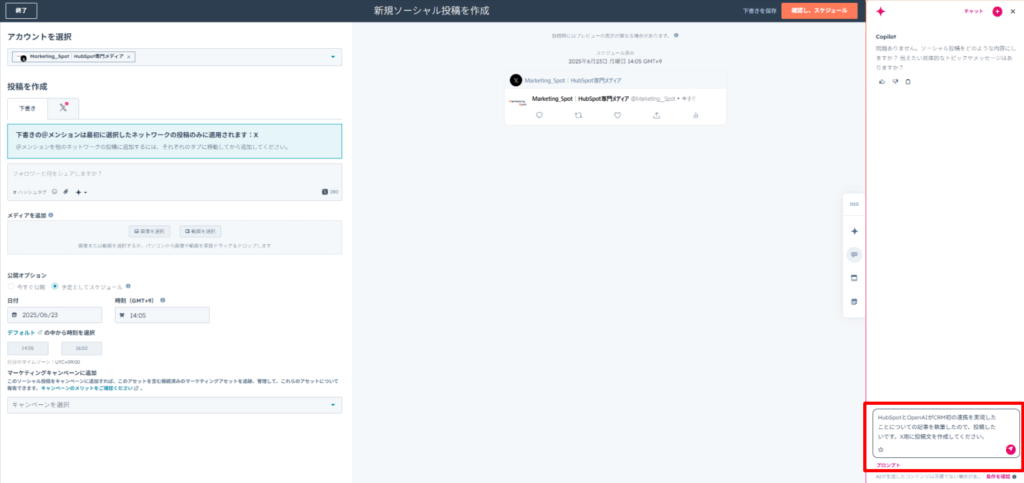Click the Copilot star logo in the panel header

880,11
